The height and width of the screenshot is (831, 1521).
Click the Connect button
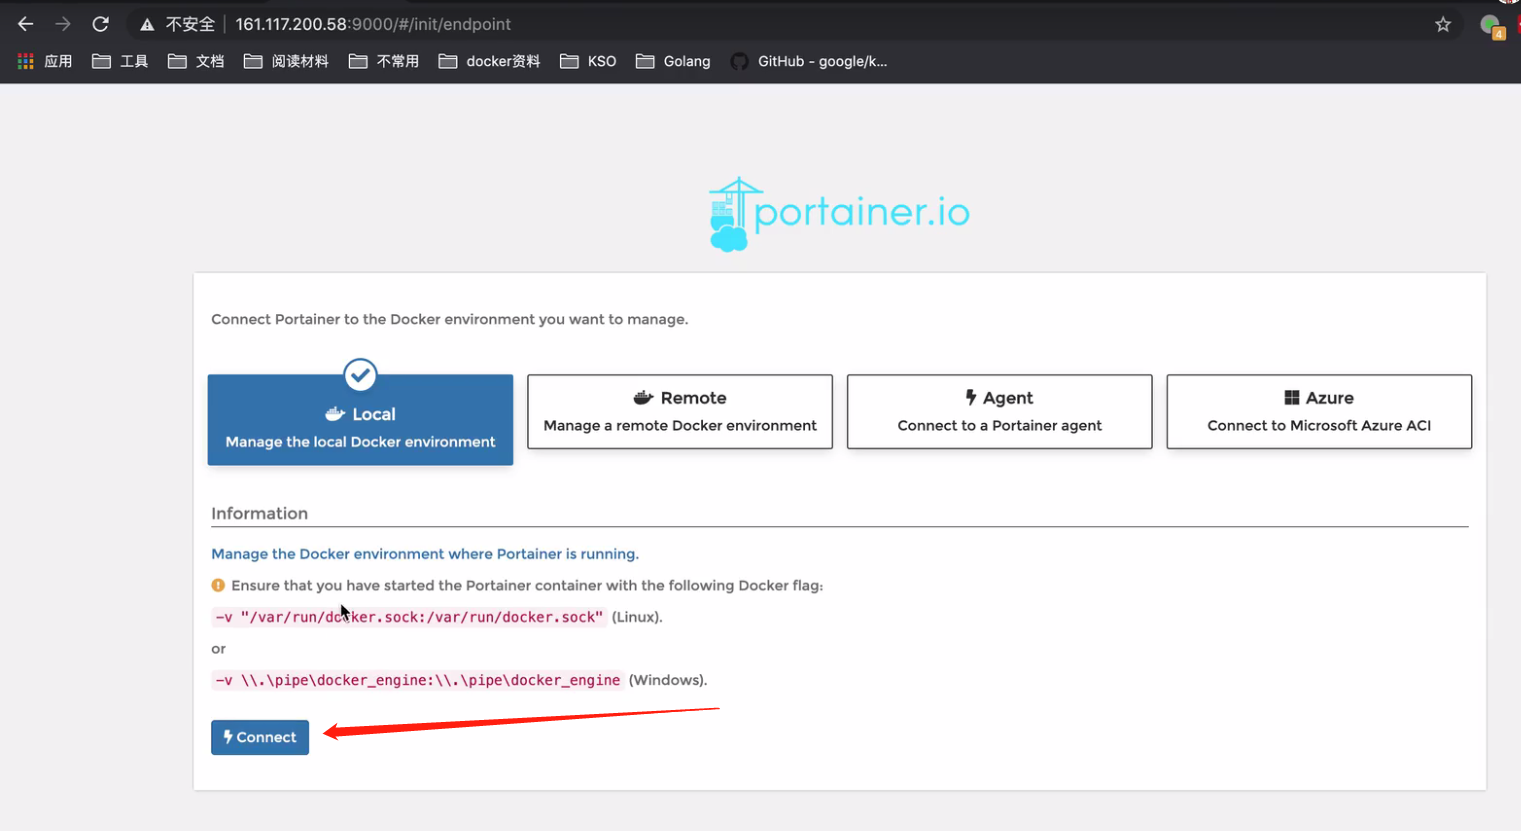[x=260, y=737]
